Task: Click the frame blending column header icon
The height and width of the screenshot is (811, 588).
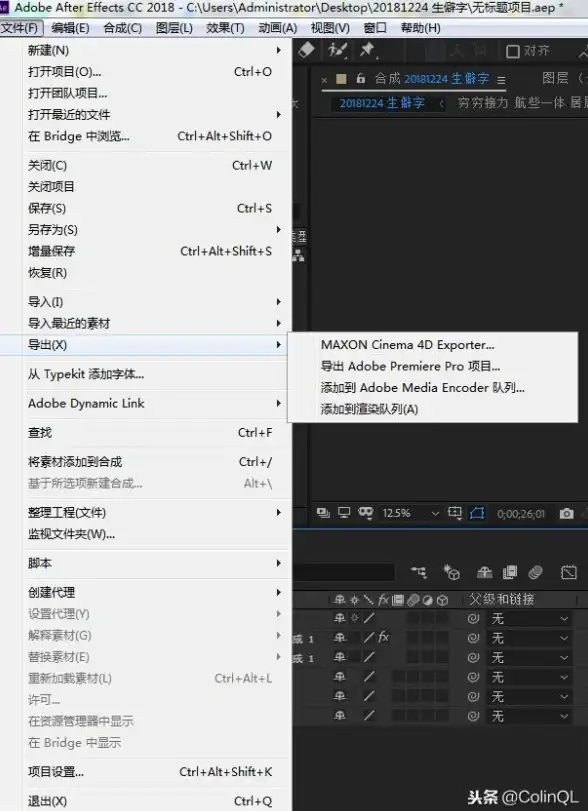Action: (x=398, y=600)
